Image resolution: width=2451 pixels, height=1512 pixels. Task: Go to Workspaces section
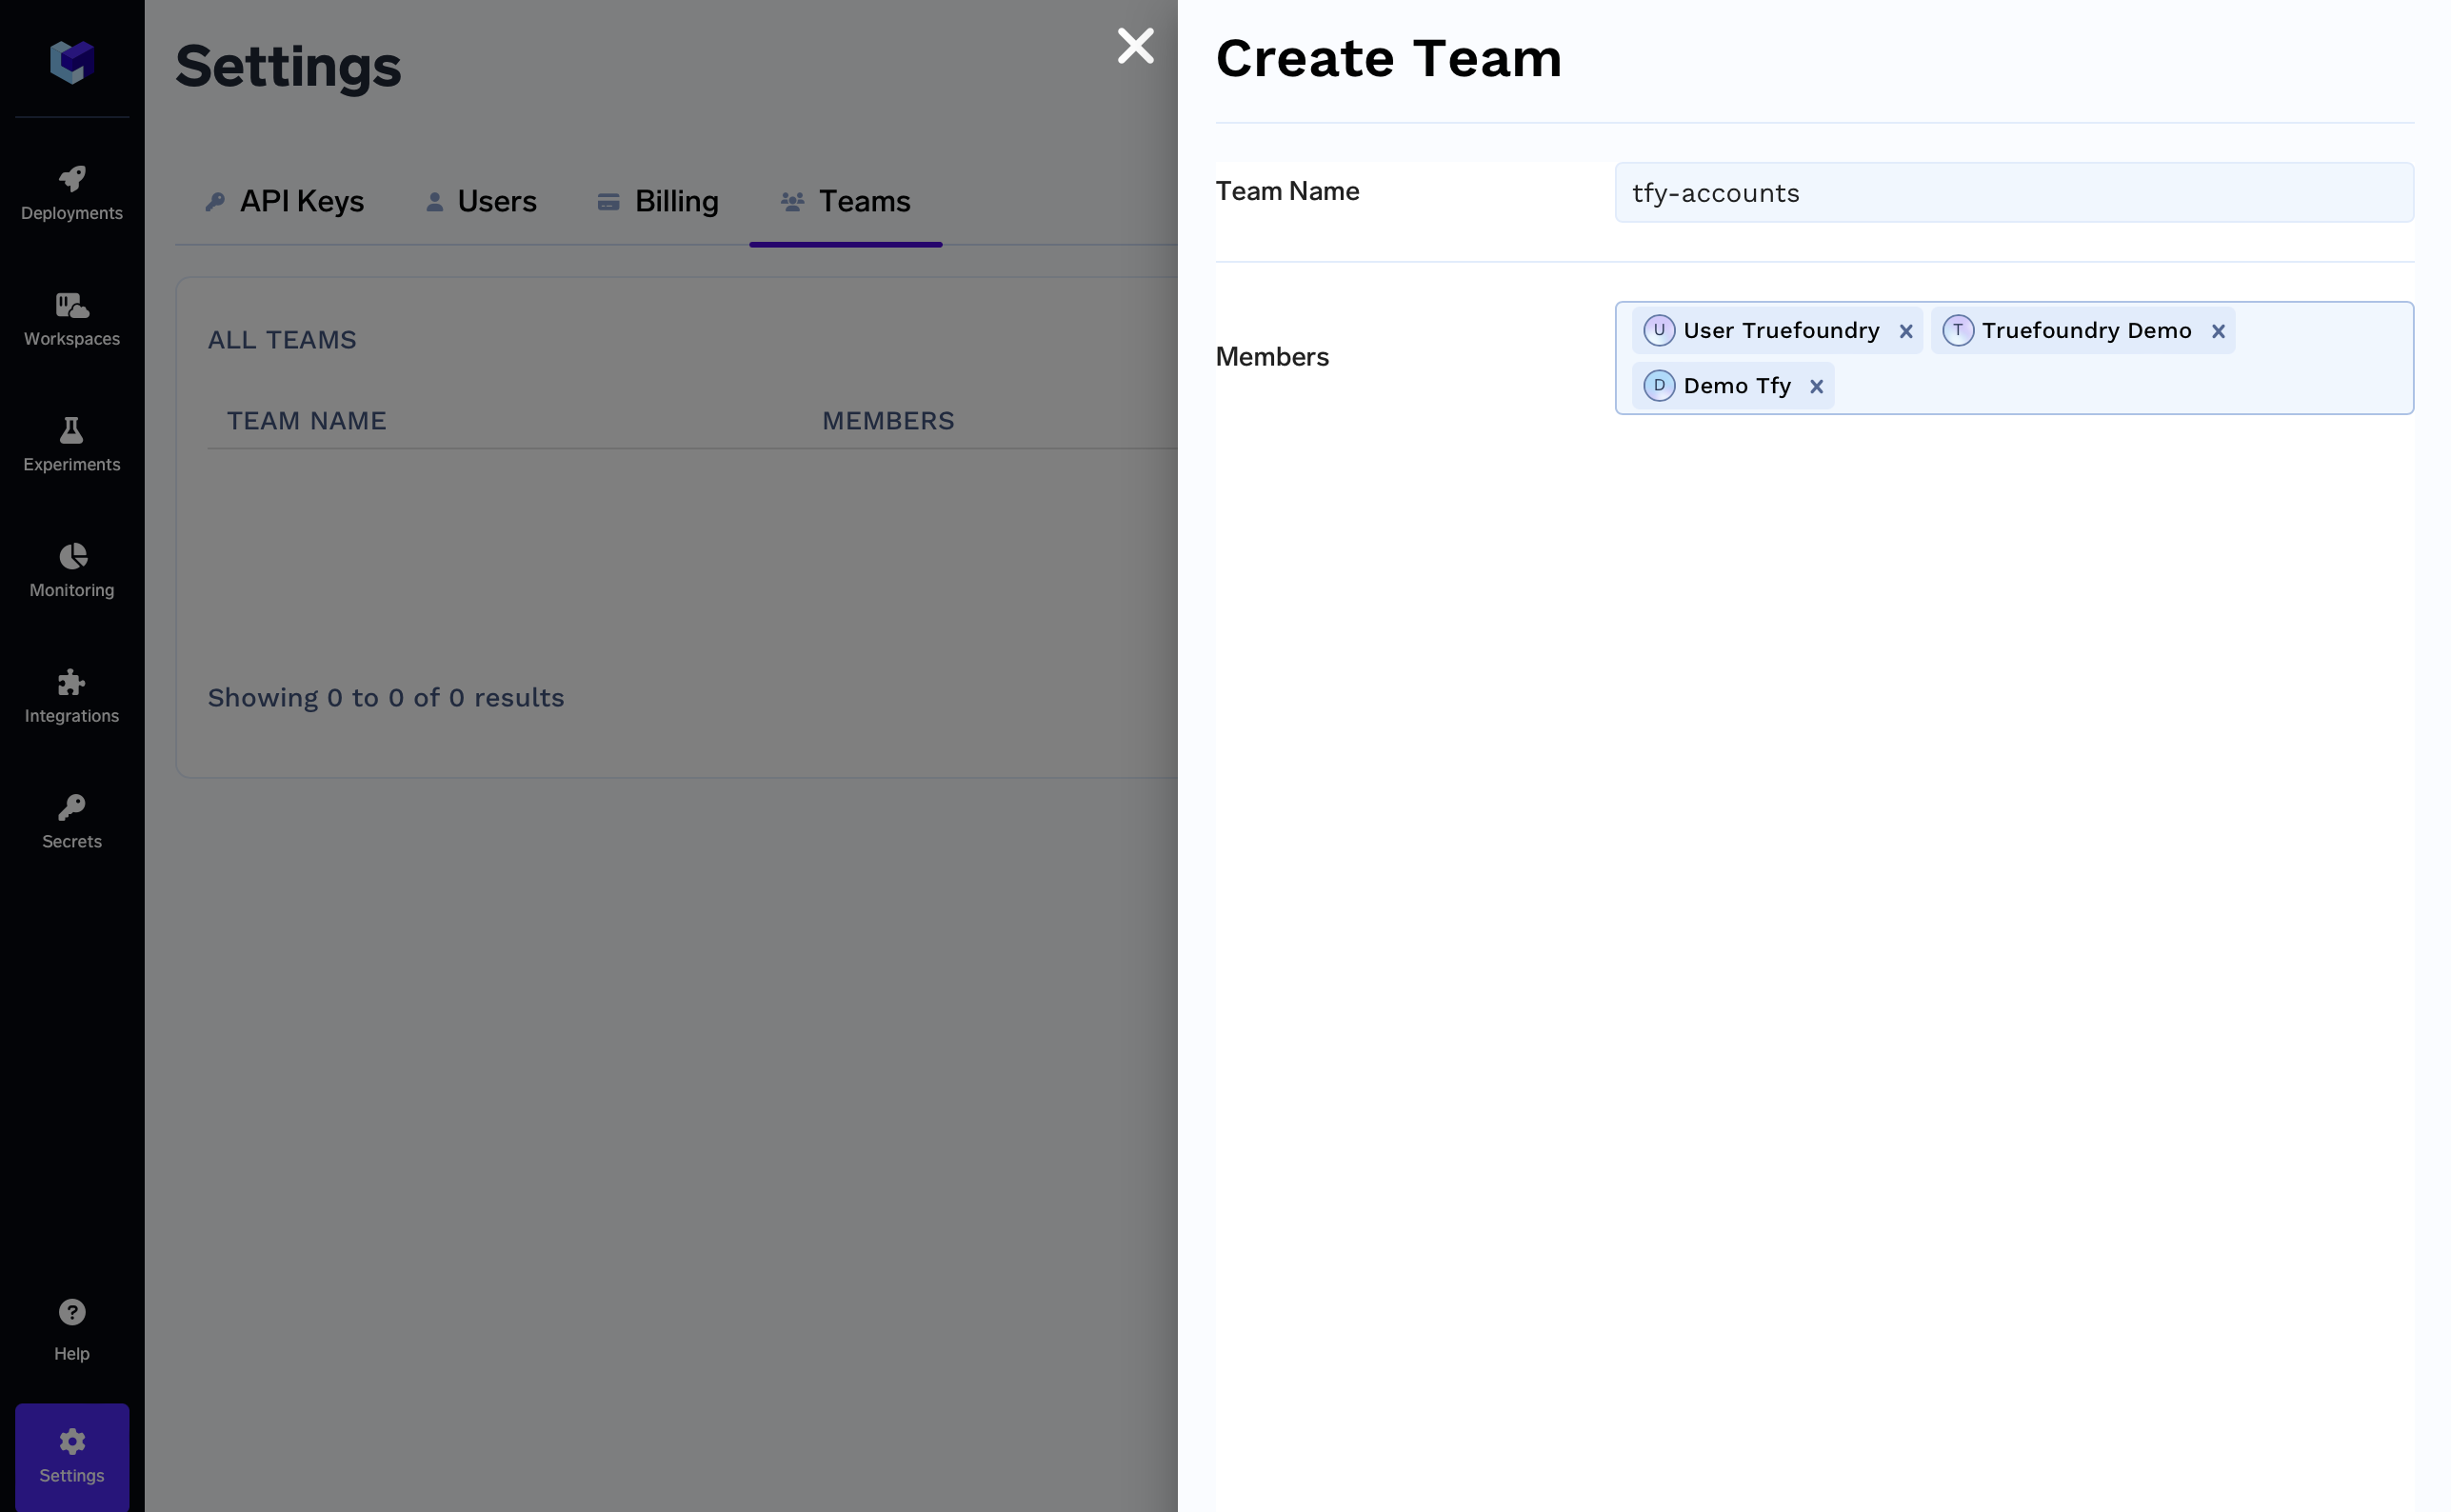click(71, 319)
